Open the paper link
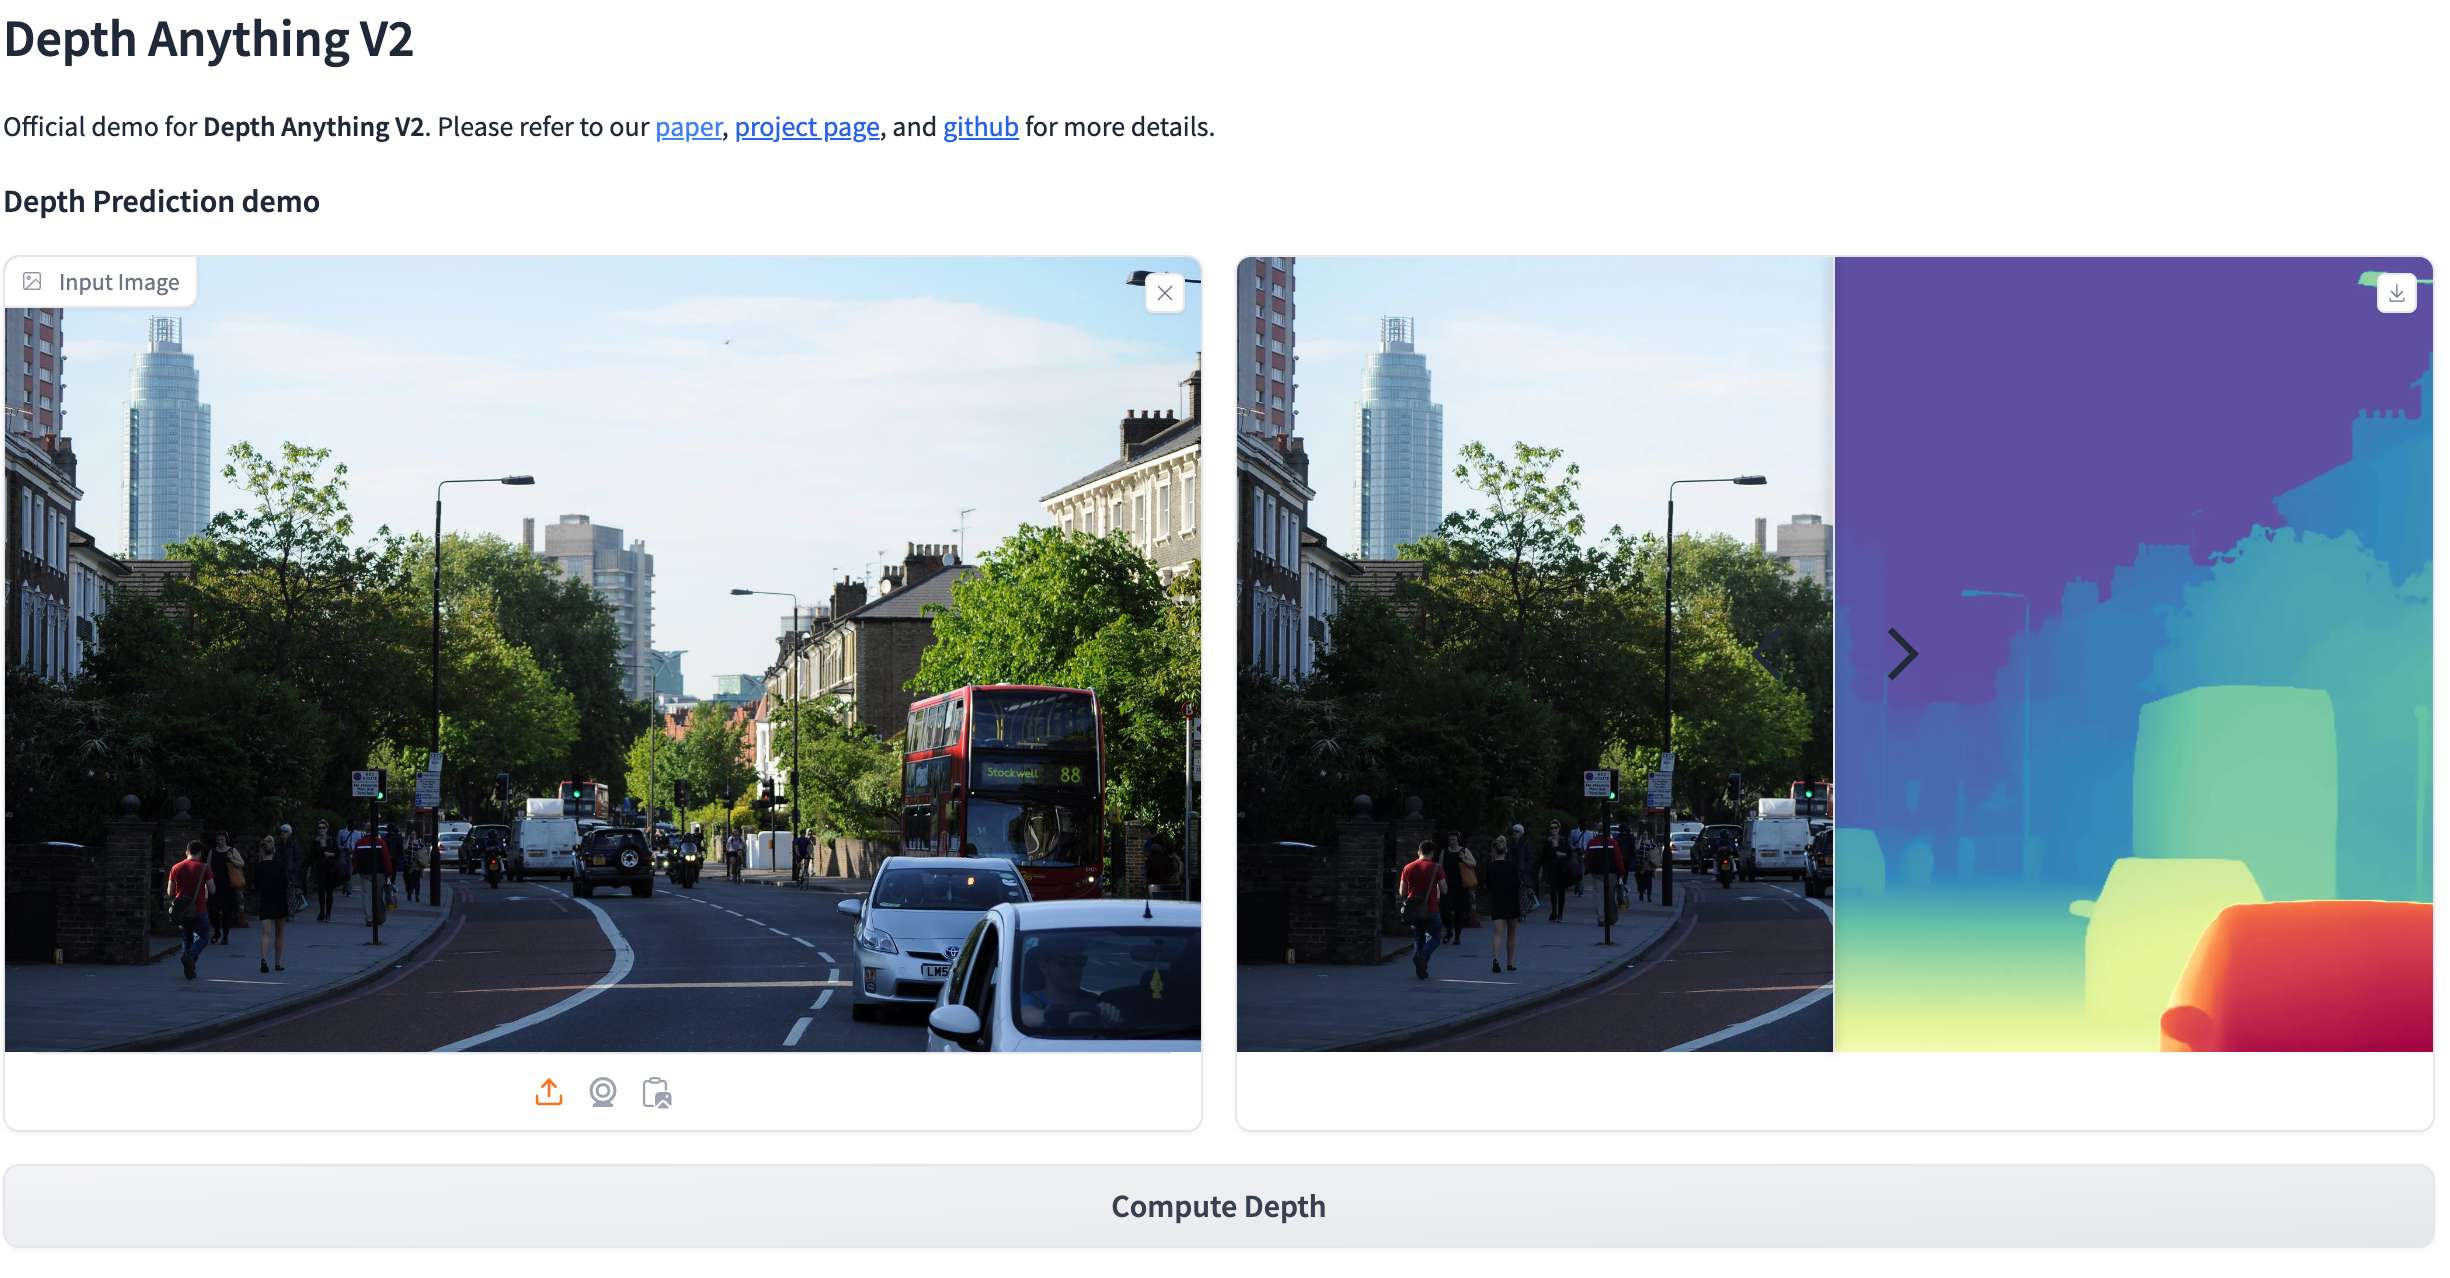Screen dimensions: 2450x1278 coord(688,127)
